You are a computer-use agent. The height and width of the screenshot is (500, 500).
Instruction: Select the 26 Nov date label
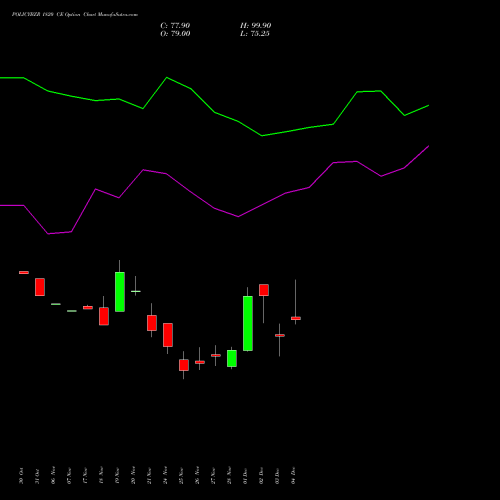pos(197,476)
